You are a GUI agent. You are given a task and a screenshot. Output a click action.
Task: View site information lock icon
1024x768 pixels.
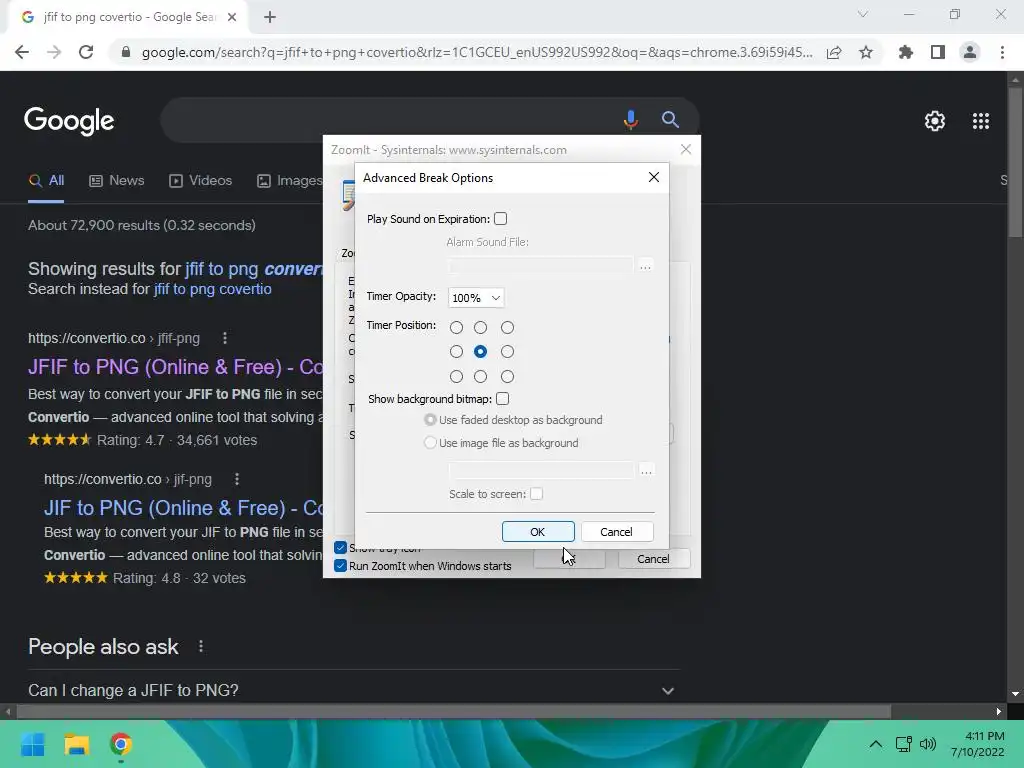coord(126,52)
